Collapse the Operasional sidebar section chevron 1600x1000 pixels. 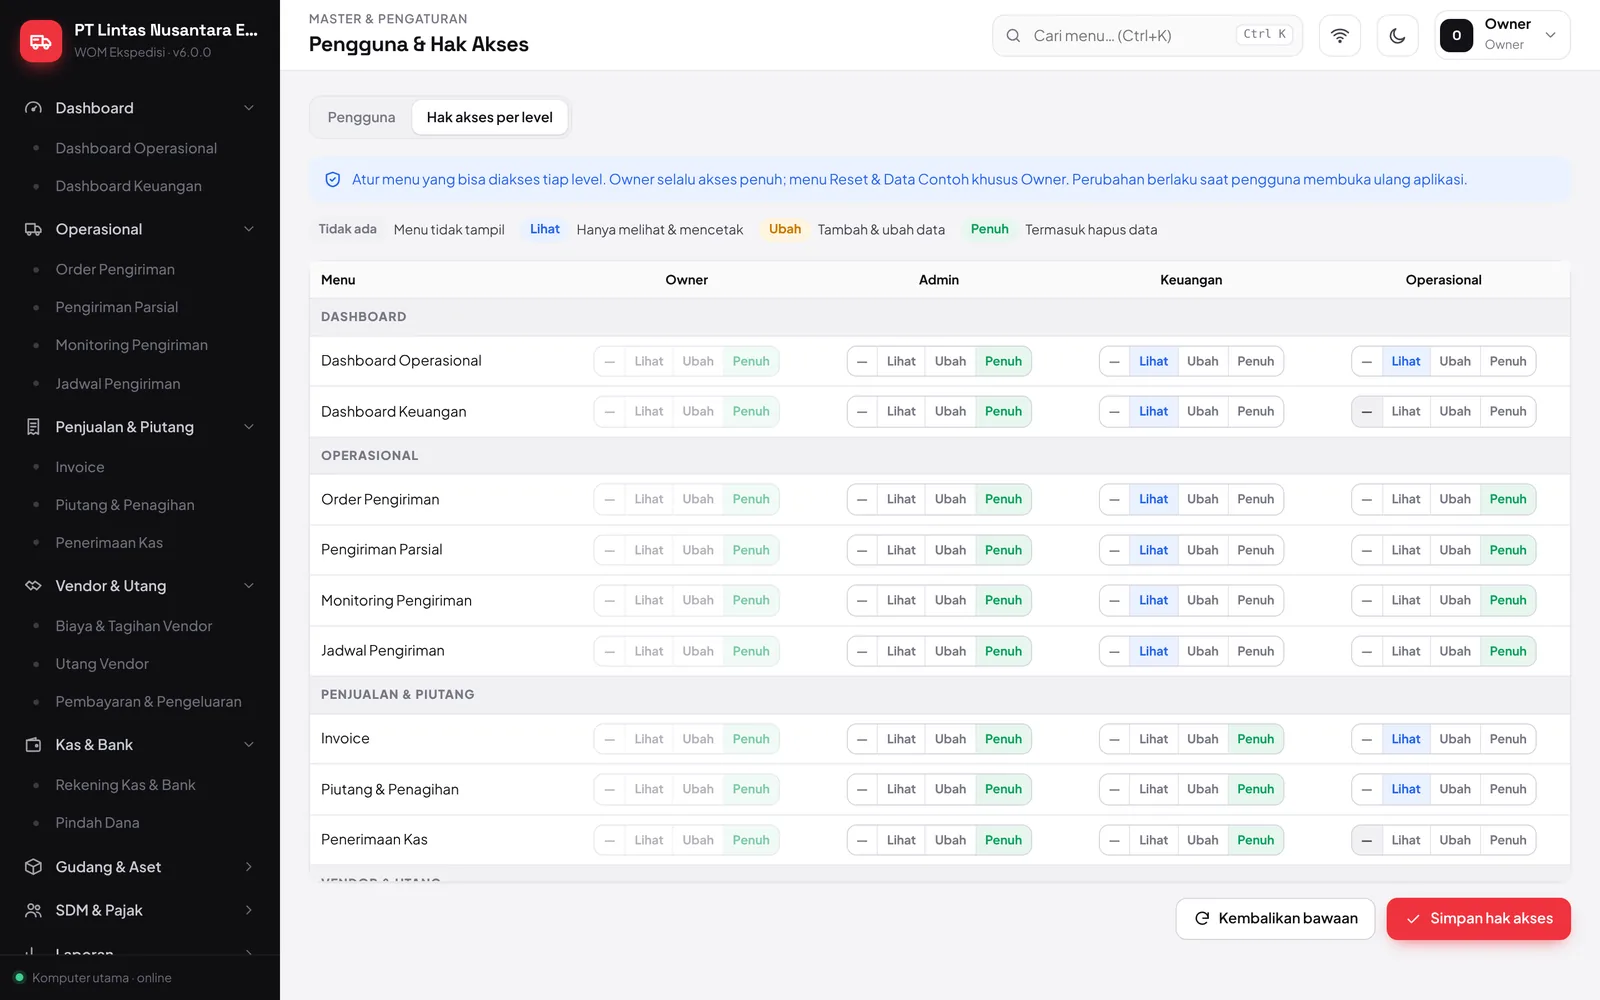point(249,229)
